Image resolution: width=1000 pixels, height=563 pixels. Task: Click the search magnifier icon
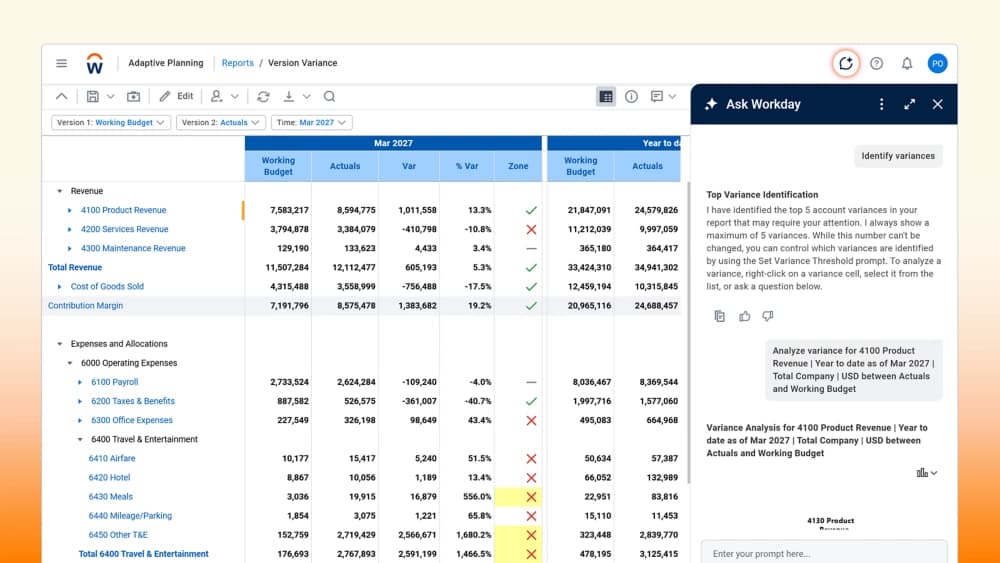329,96
